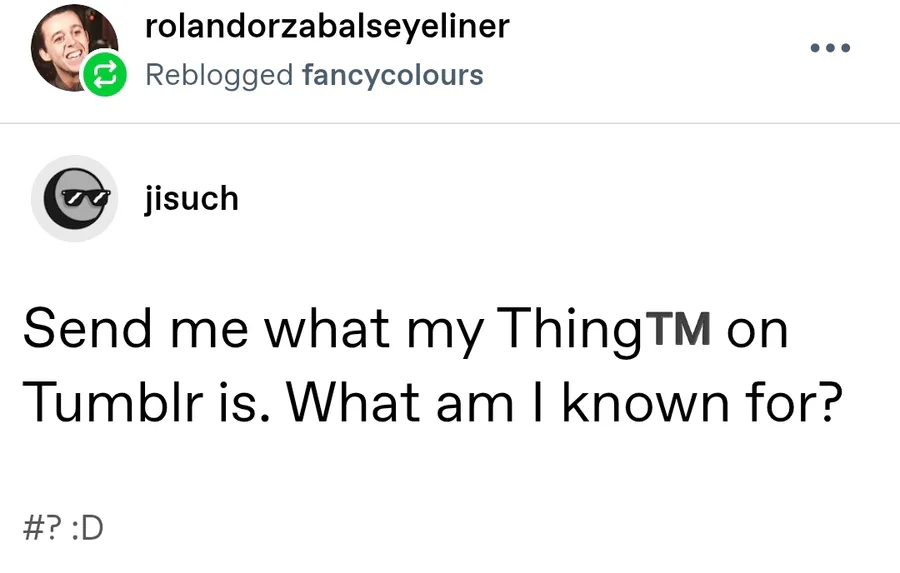
Task: Click the "Reblogged" label in header
Action: click(x=220, y=75)
